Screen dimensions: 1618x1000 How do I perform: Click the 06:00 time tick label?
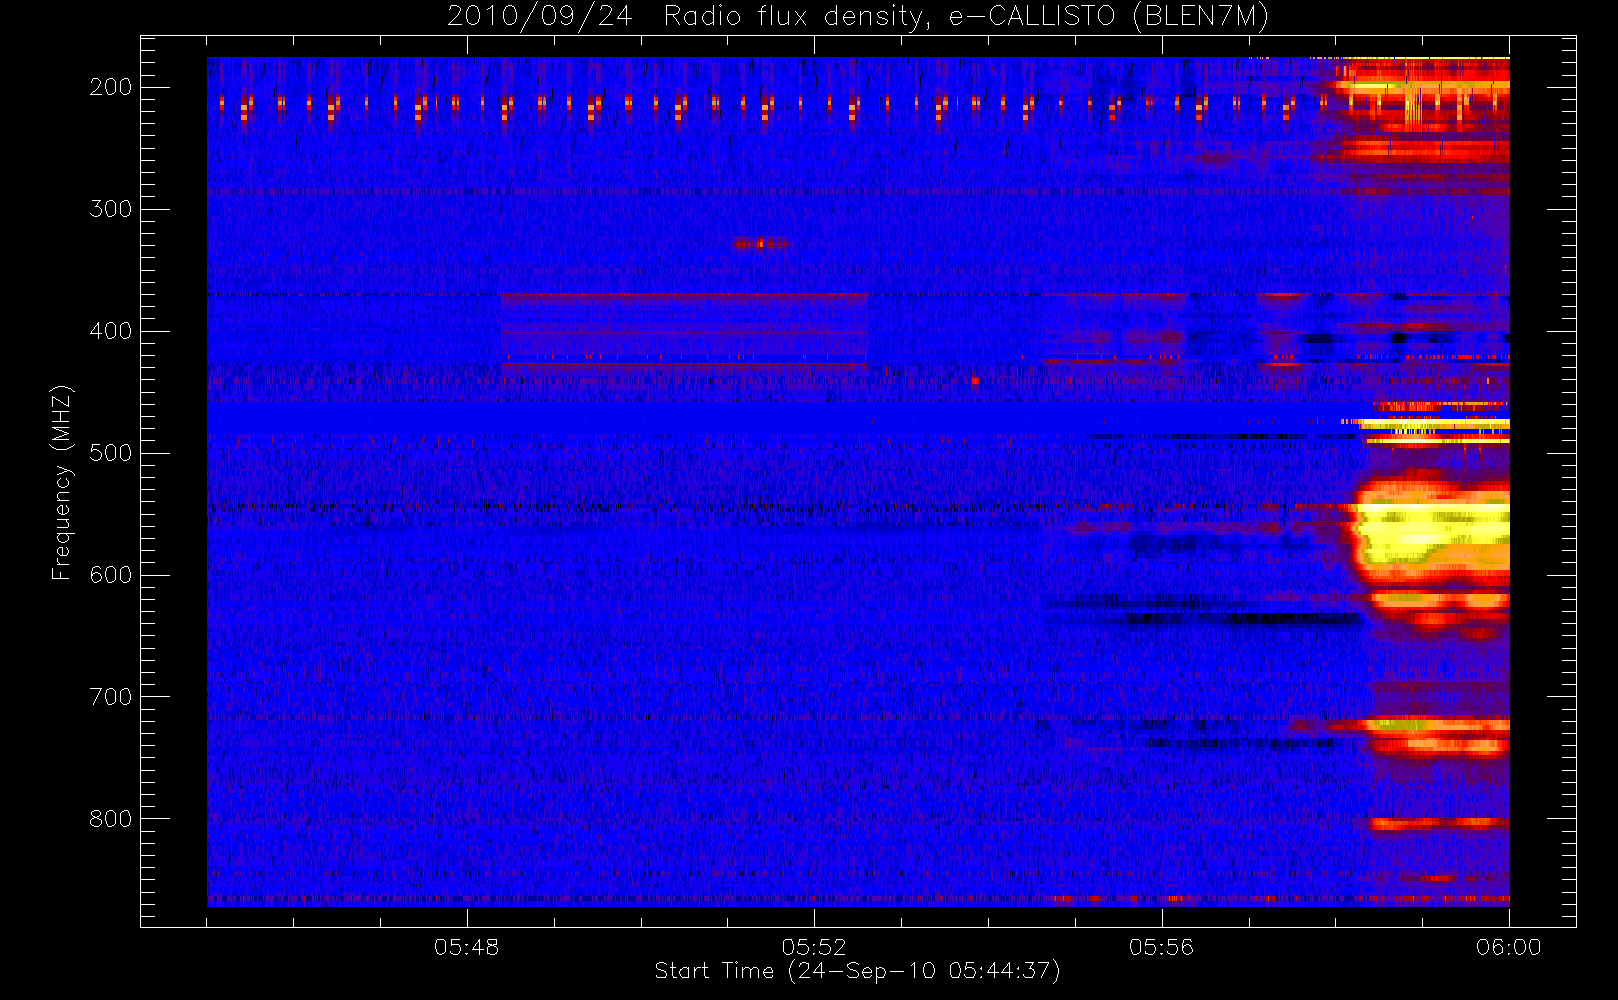click(1509, 947)
